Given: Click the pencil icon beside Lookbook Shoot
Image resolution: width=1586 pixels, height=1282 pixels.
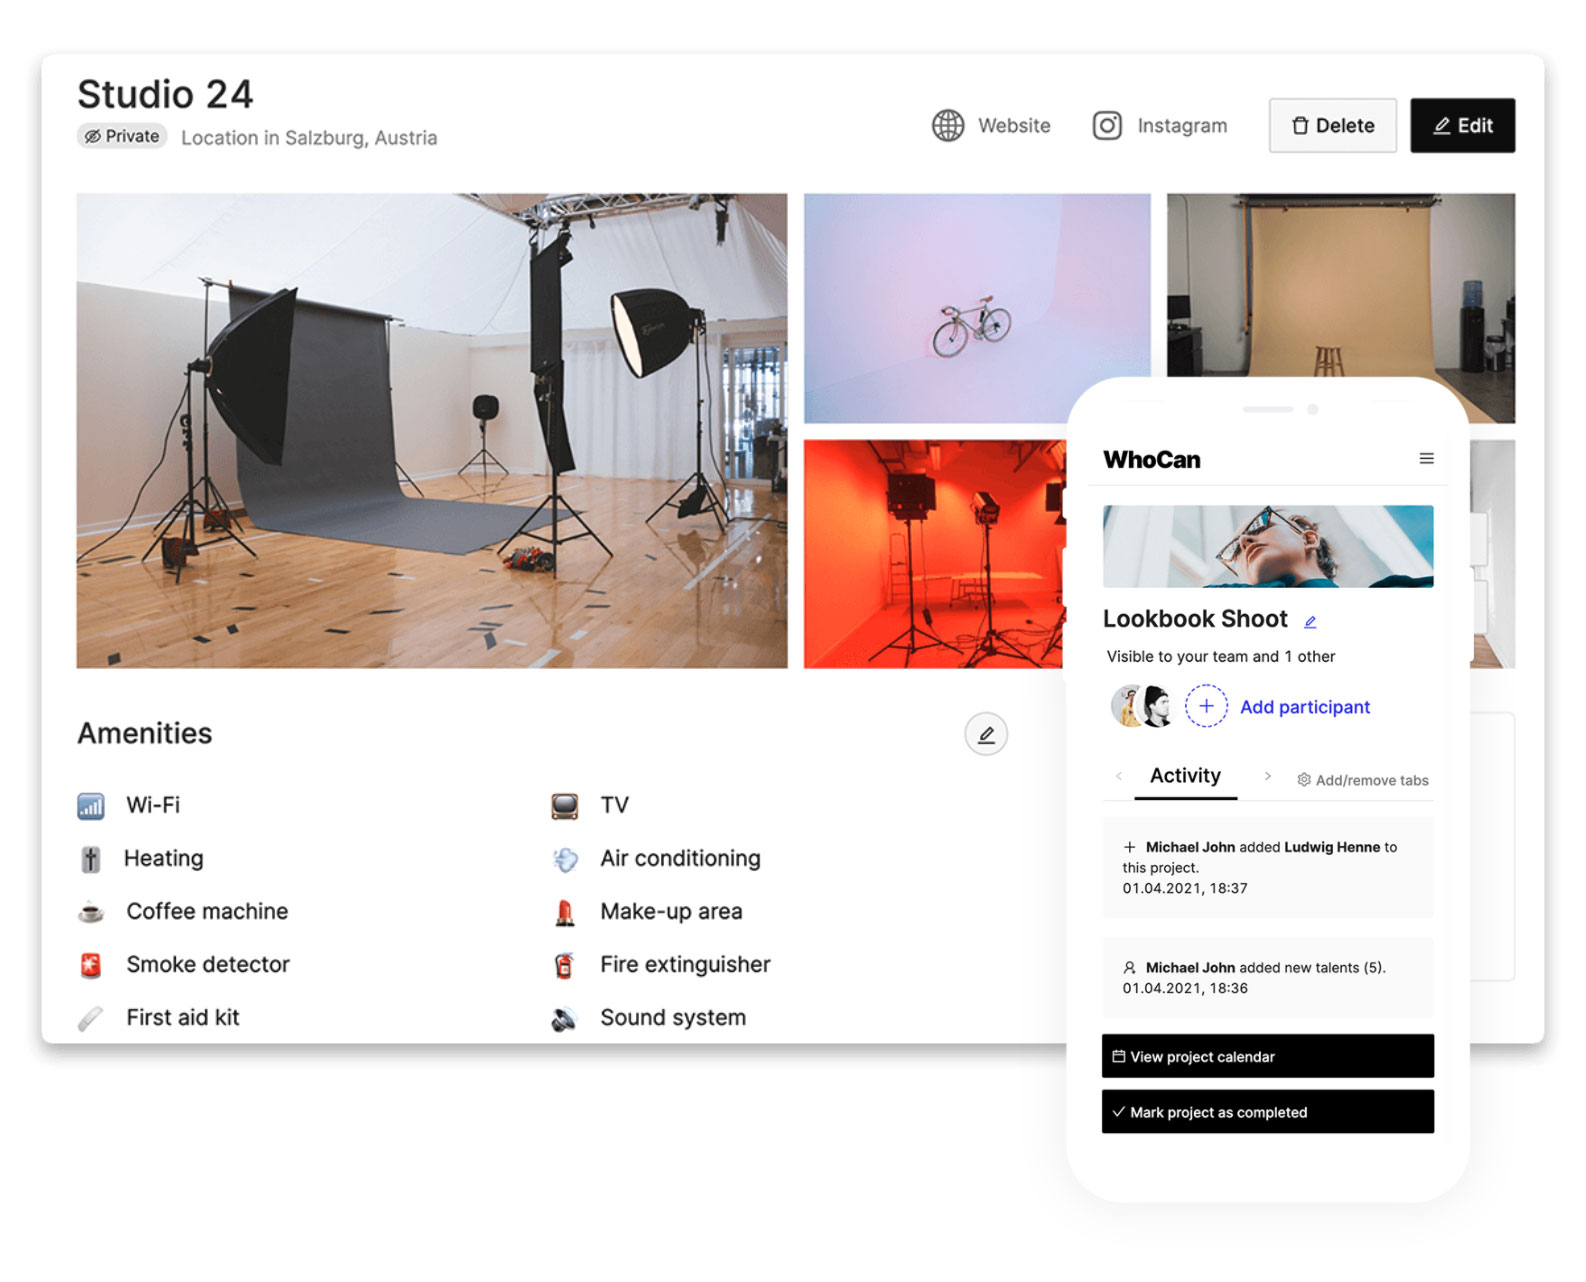Looking at the screenshot, I should click(1310, 622).
